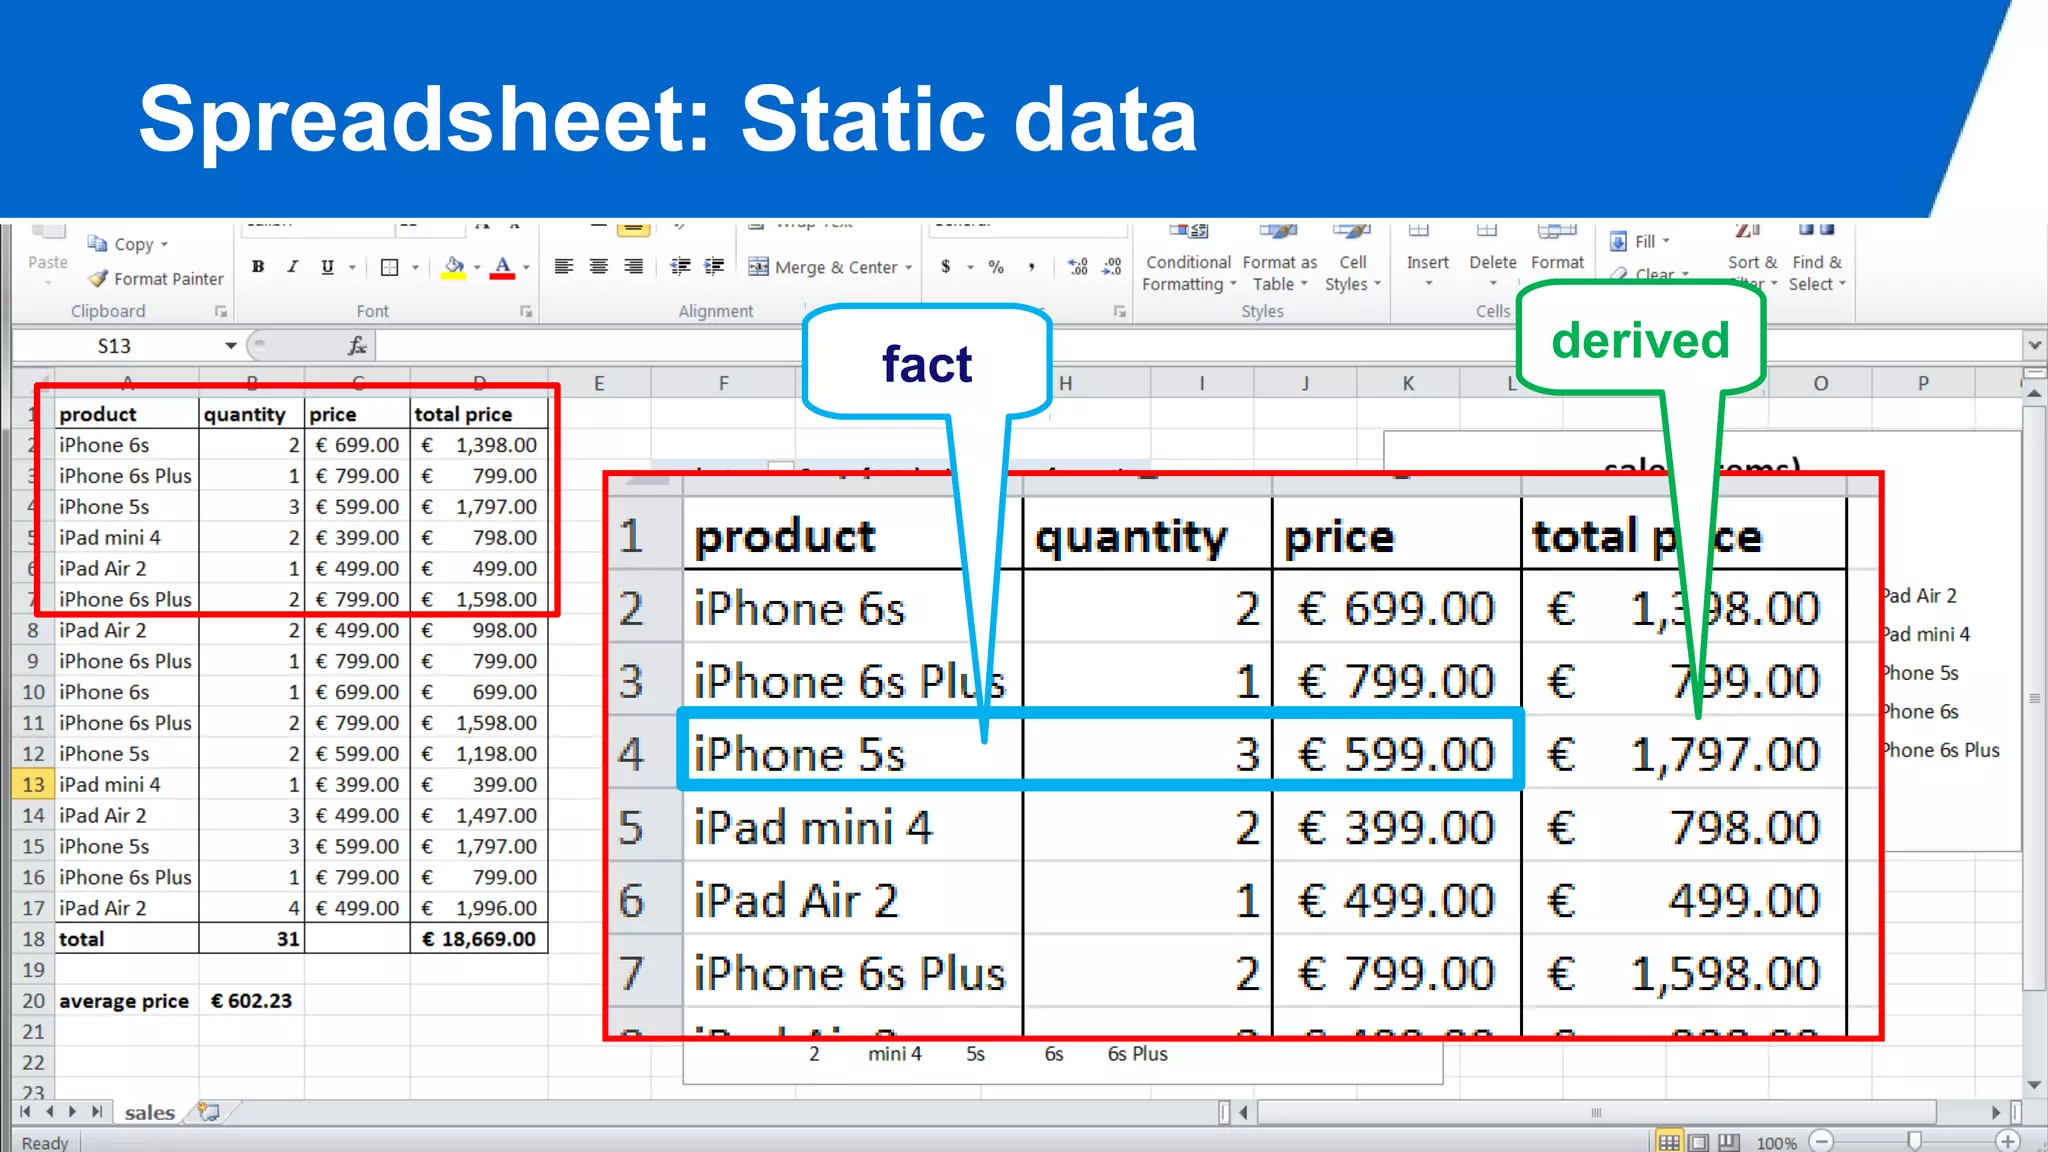Image resolution: width=2048 pixels, height=1152 pixels.
Task: Select the 'total' label cell
Action: [x=126, y=939]
